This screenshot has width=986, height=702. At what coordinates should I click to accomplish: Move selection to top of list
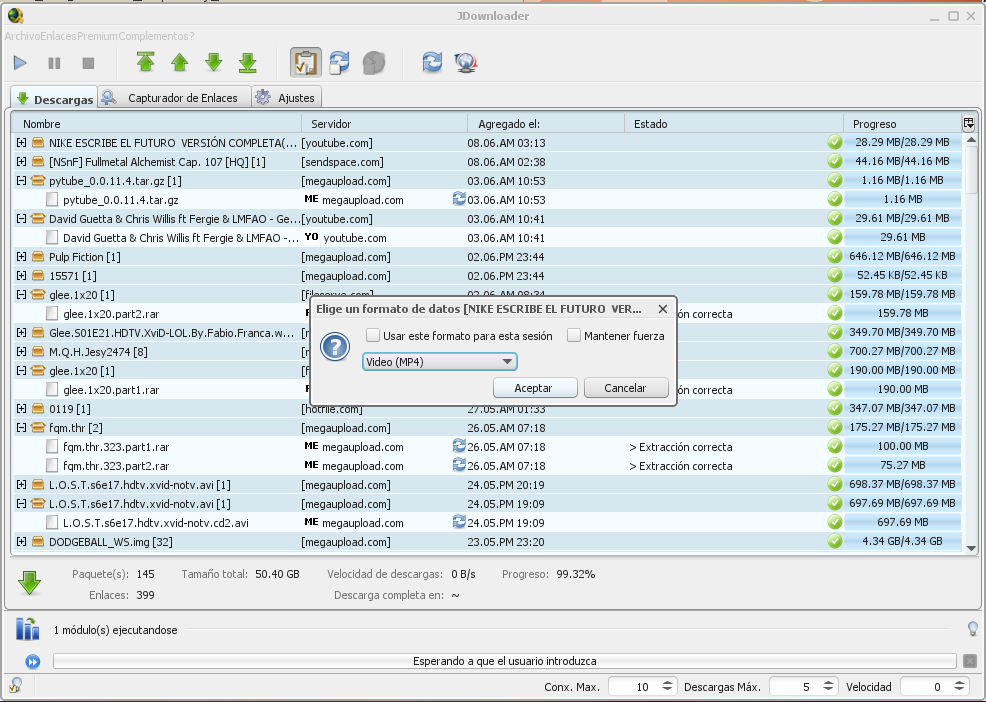point(145,62)
